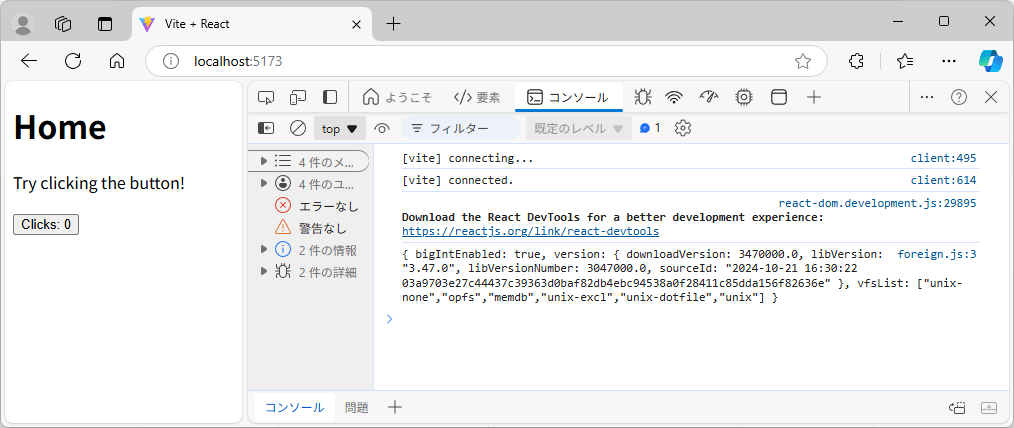
Task: Open foreign.js:3 source link
Action: (937, 254)
